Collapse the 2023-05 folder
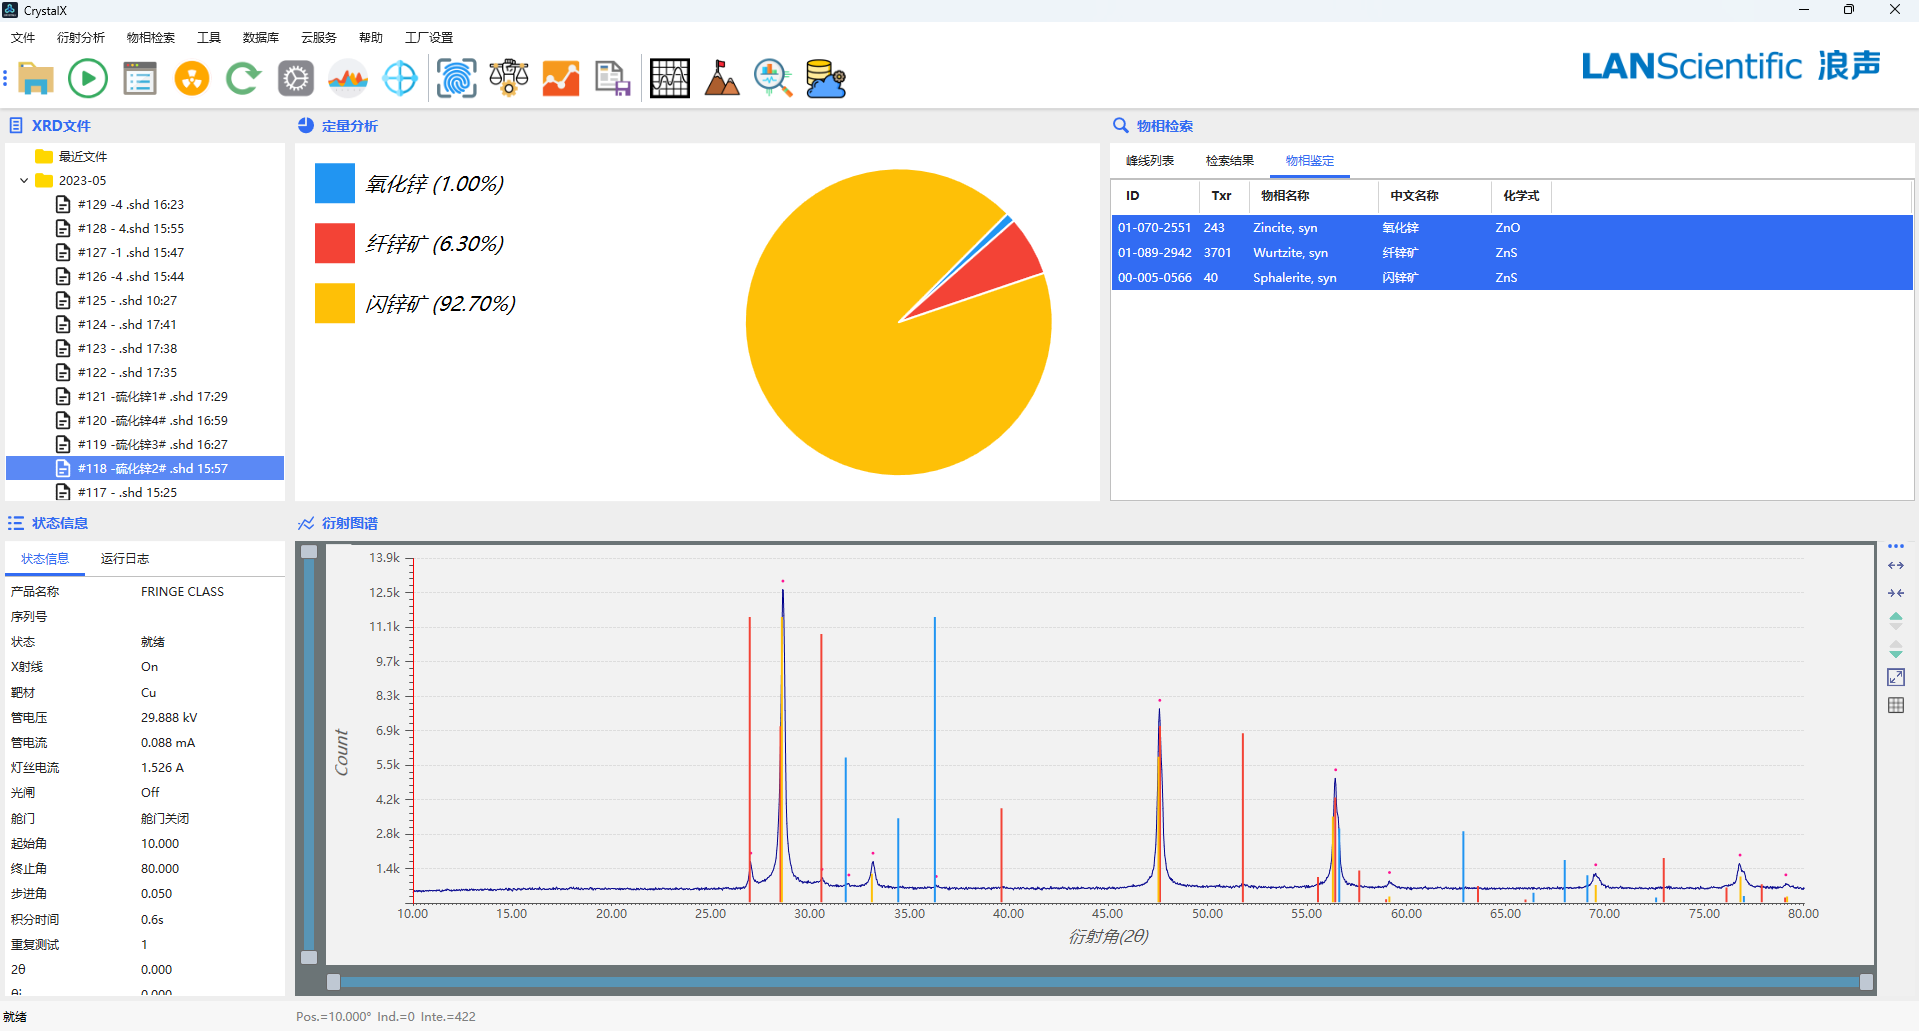This screenshot has width=1919, height=1031. point(24,181)
